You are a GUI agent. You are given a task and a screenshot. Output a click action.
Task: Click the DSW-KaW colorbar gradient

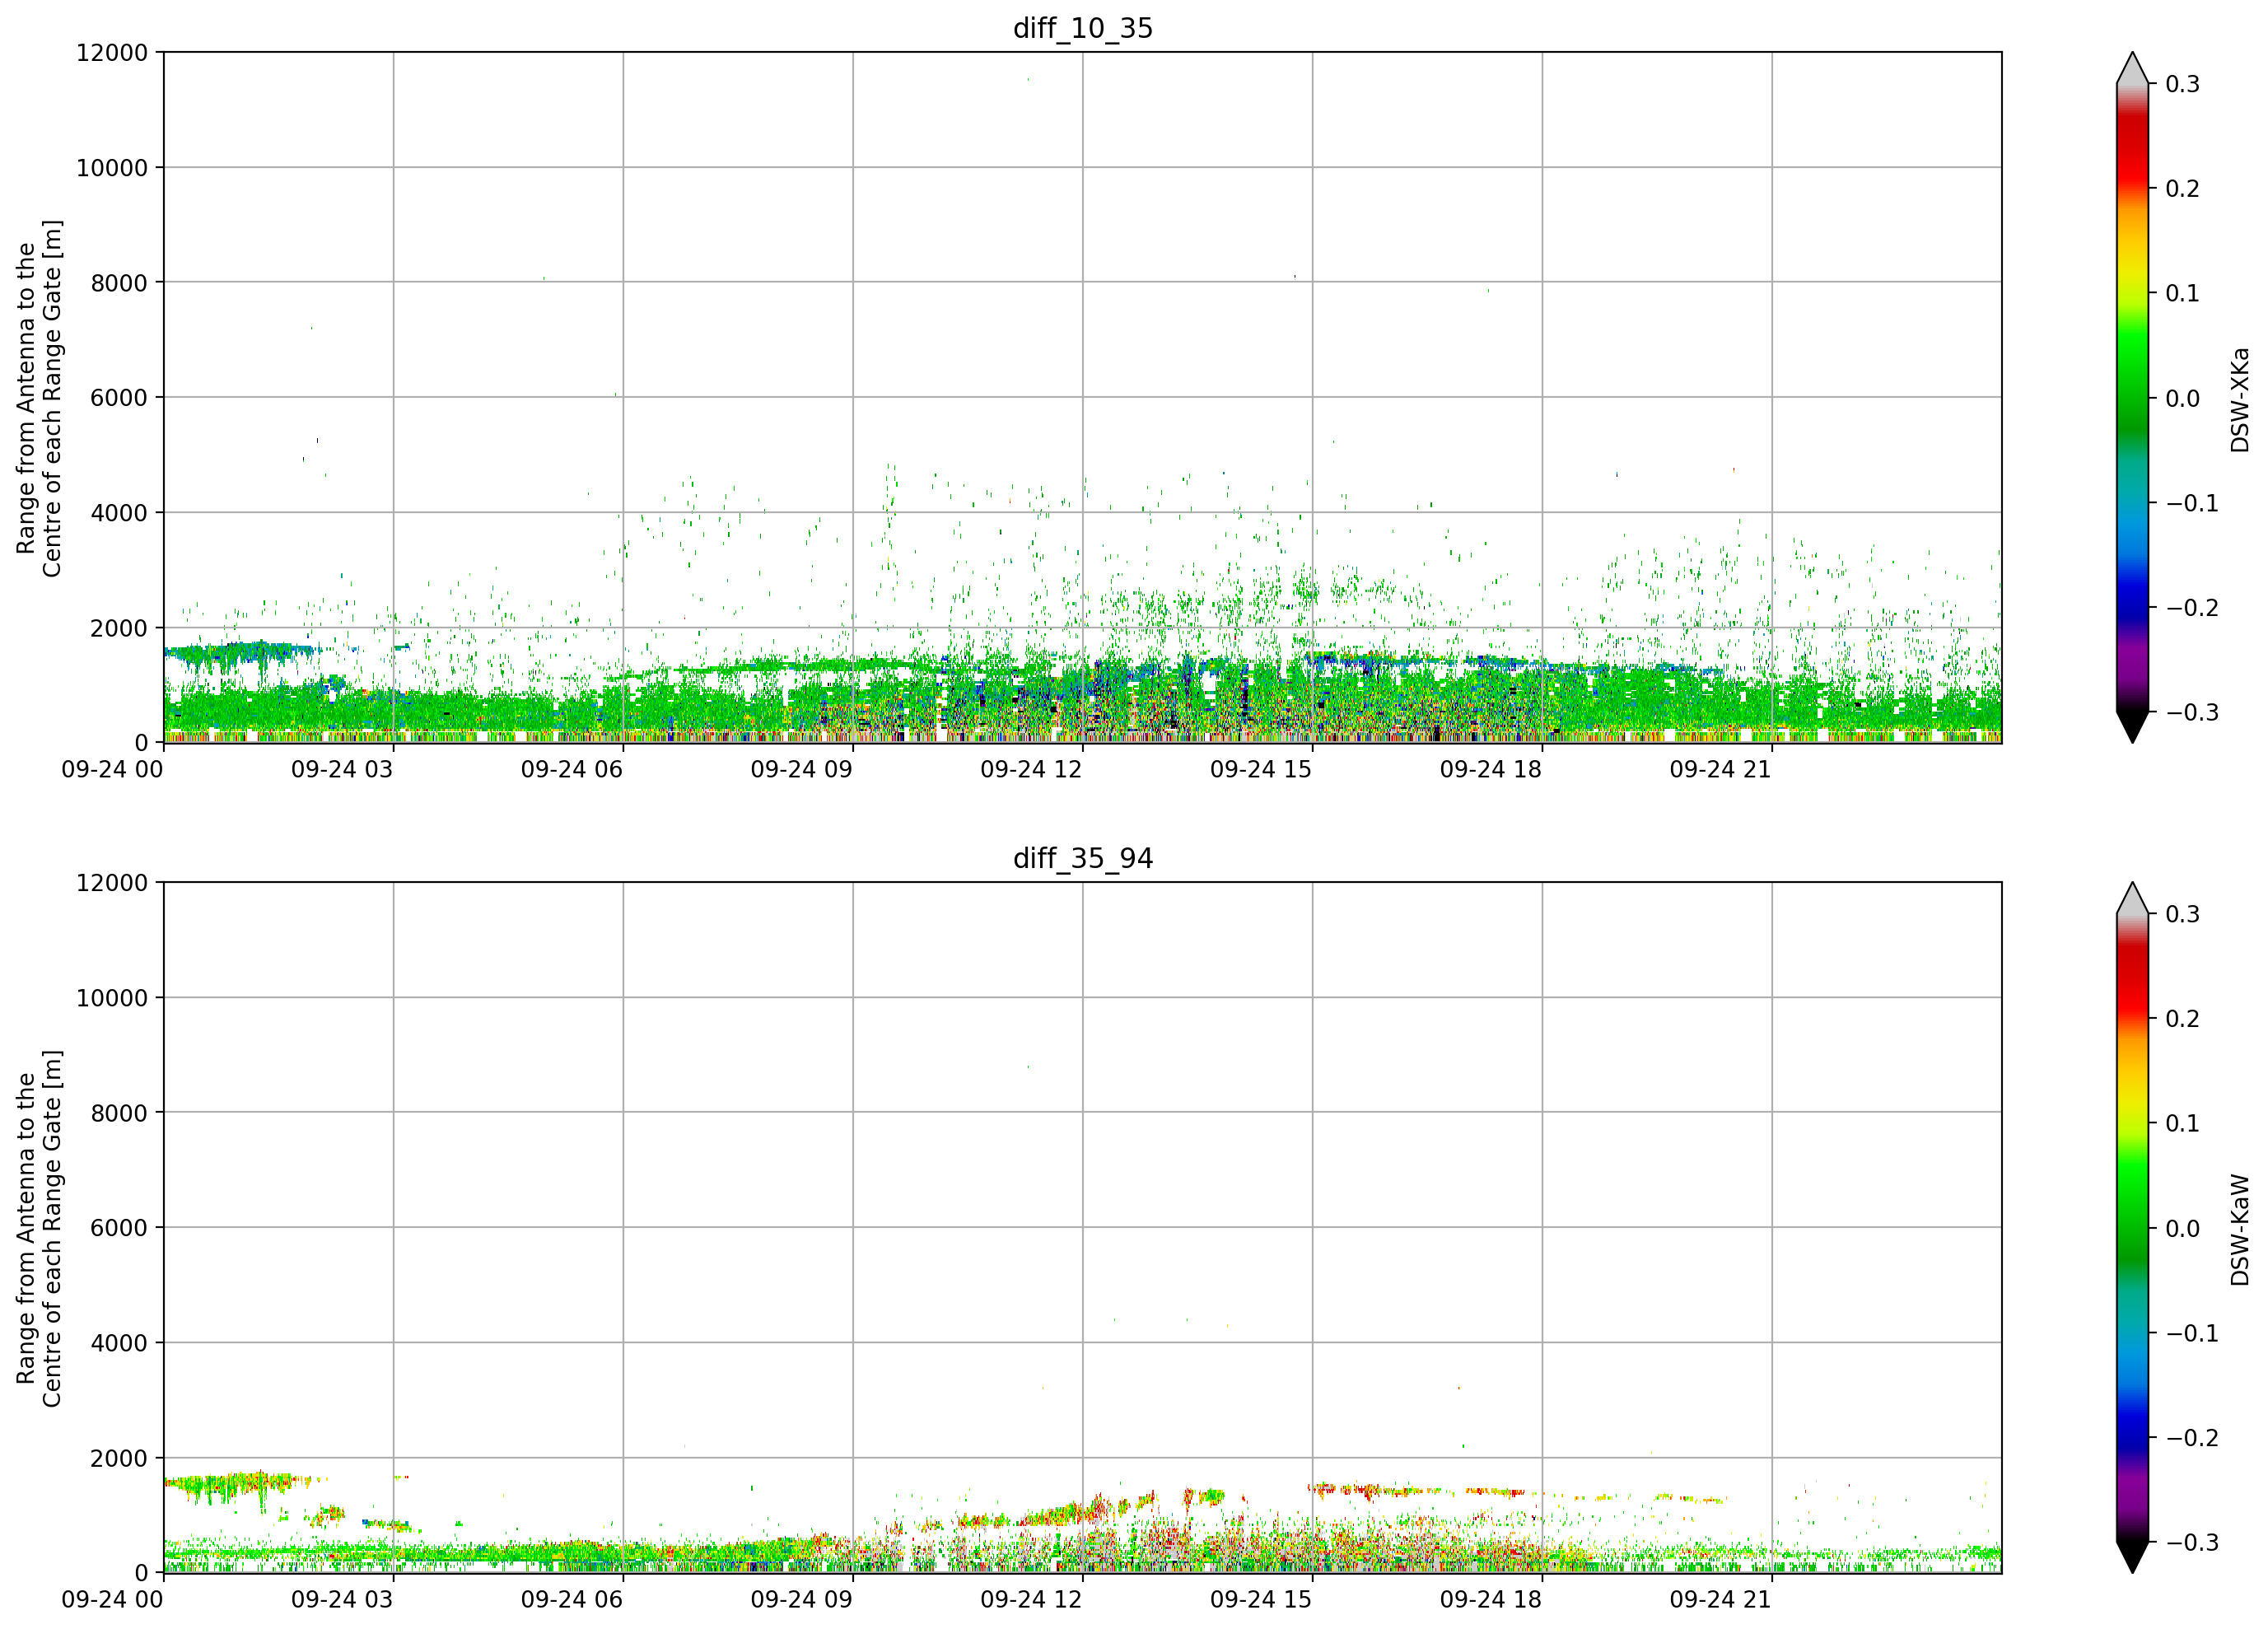click(2132, 1228)
